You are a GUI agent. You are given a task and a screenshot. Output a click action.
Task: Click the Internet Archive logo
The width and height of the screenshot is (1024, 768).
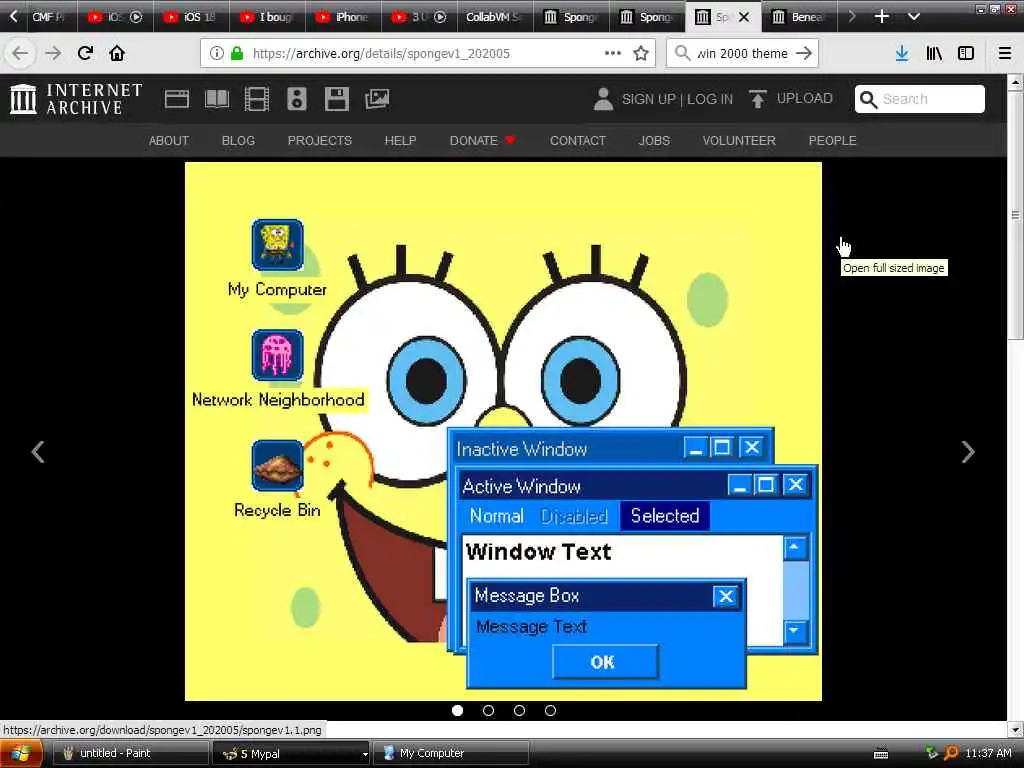click(76, 99)
